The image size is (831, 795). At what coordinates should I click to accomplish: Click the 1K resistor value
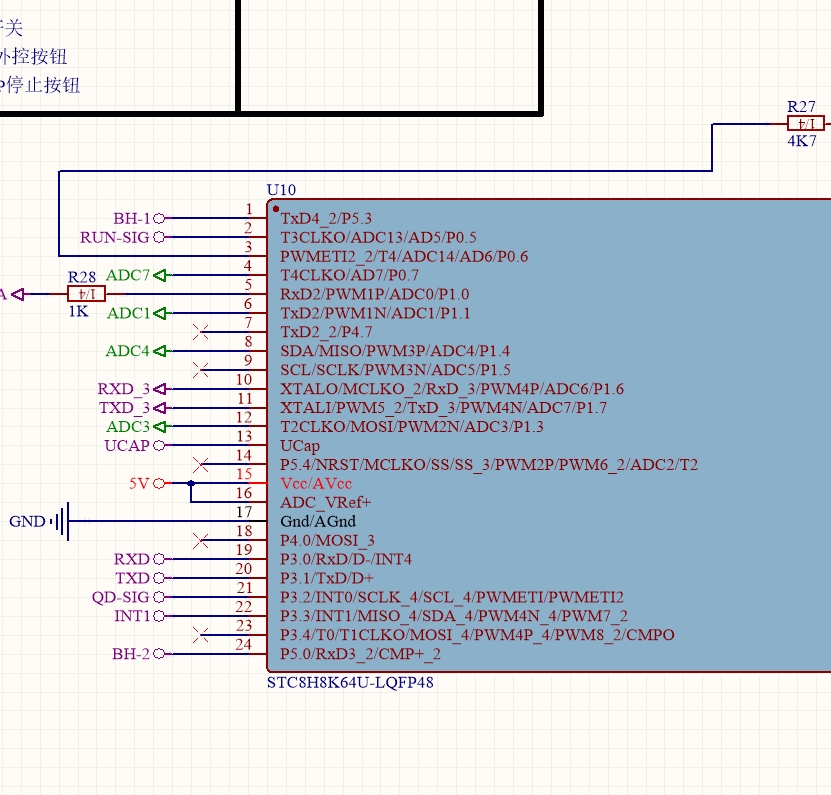tap(78, 311)
